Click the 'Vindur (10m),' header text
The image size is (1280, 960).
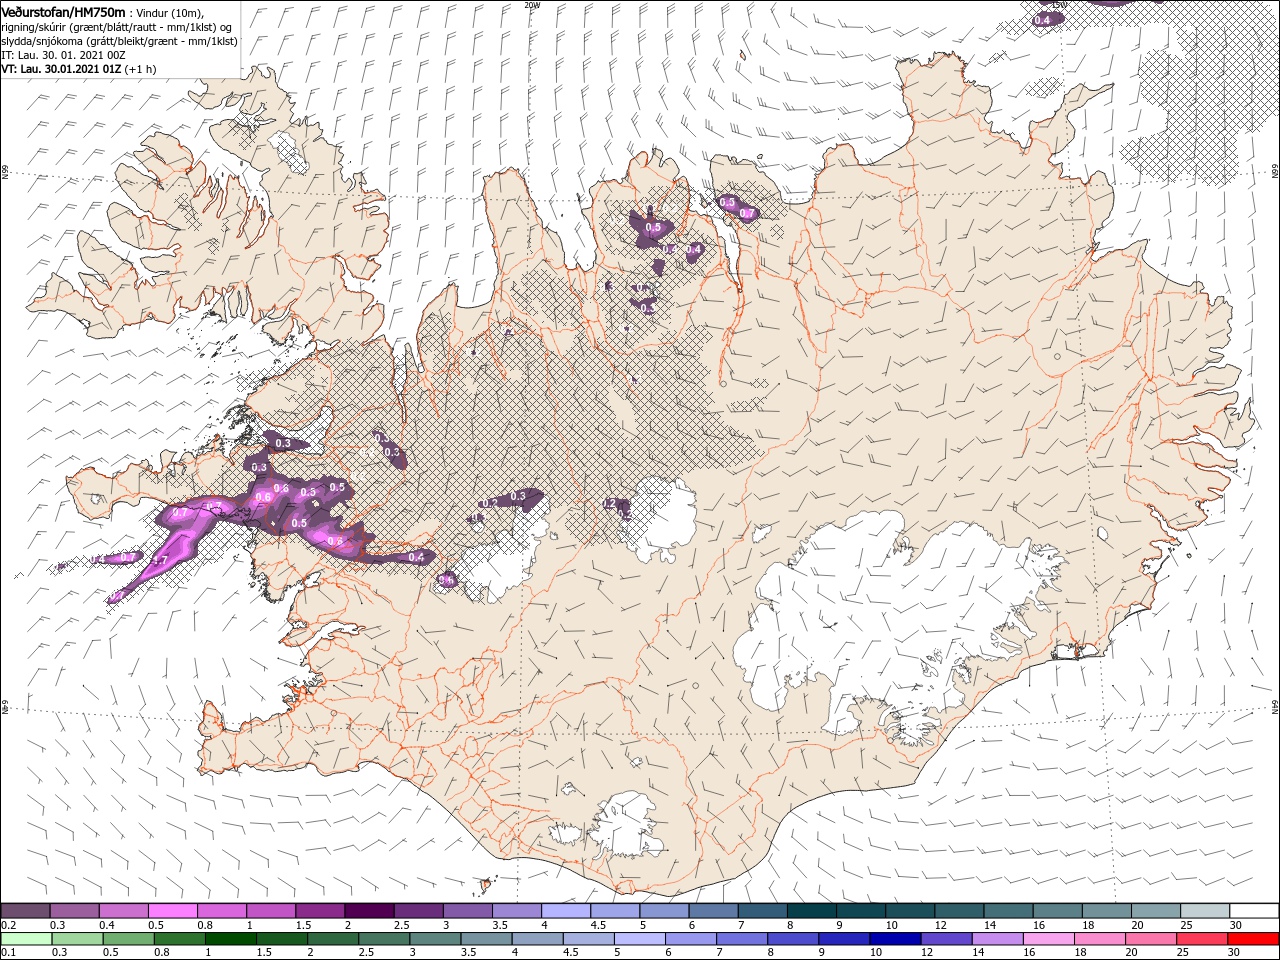[169, 12]
